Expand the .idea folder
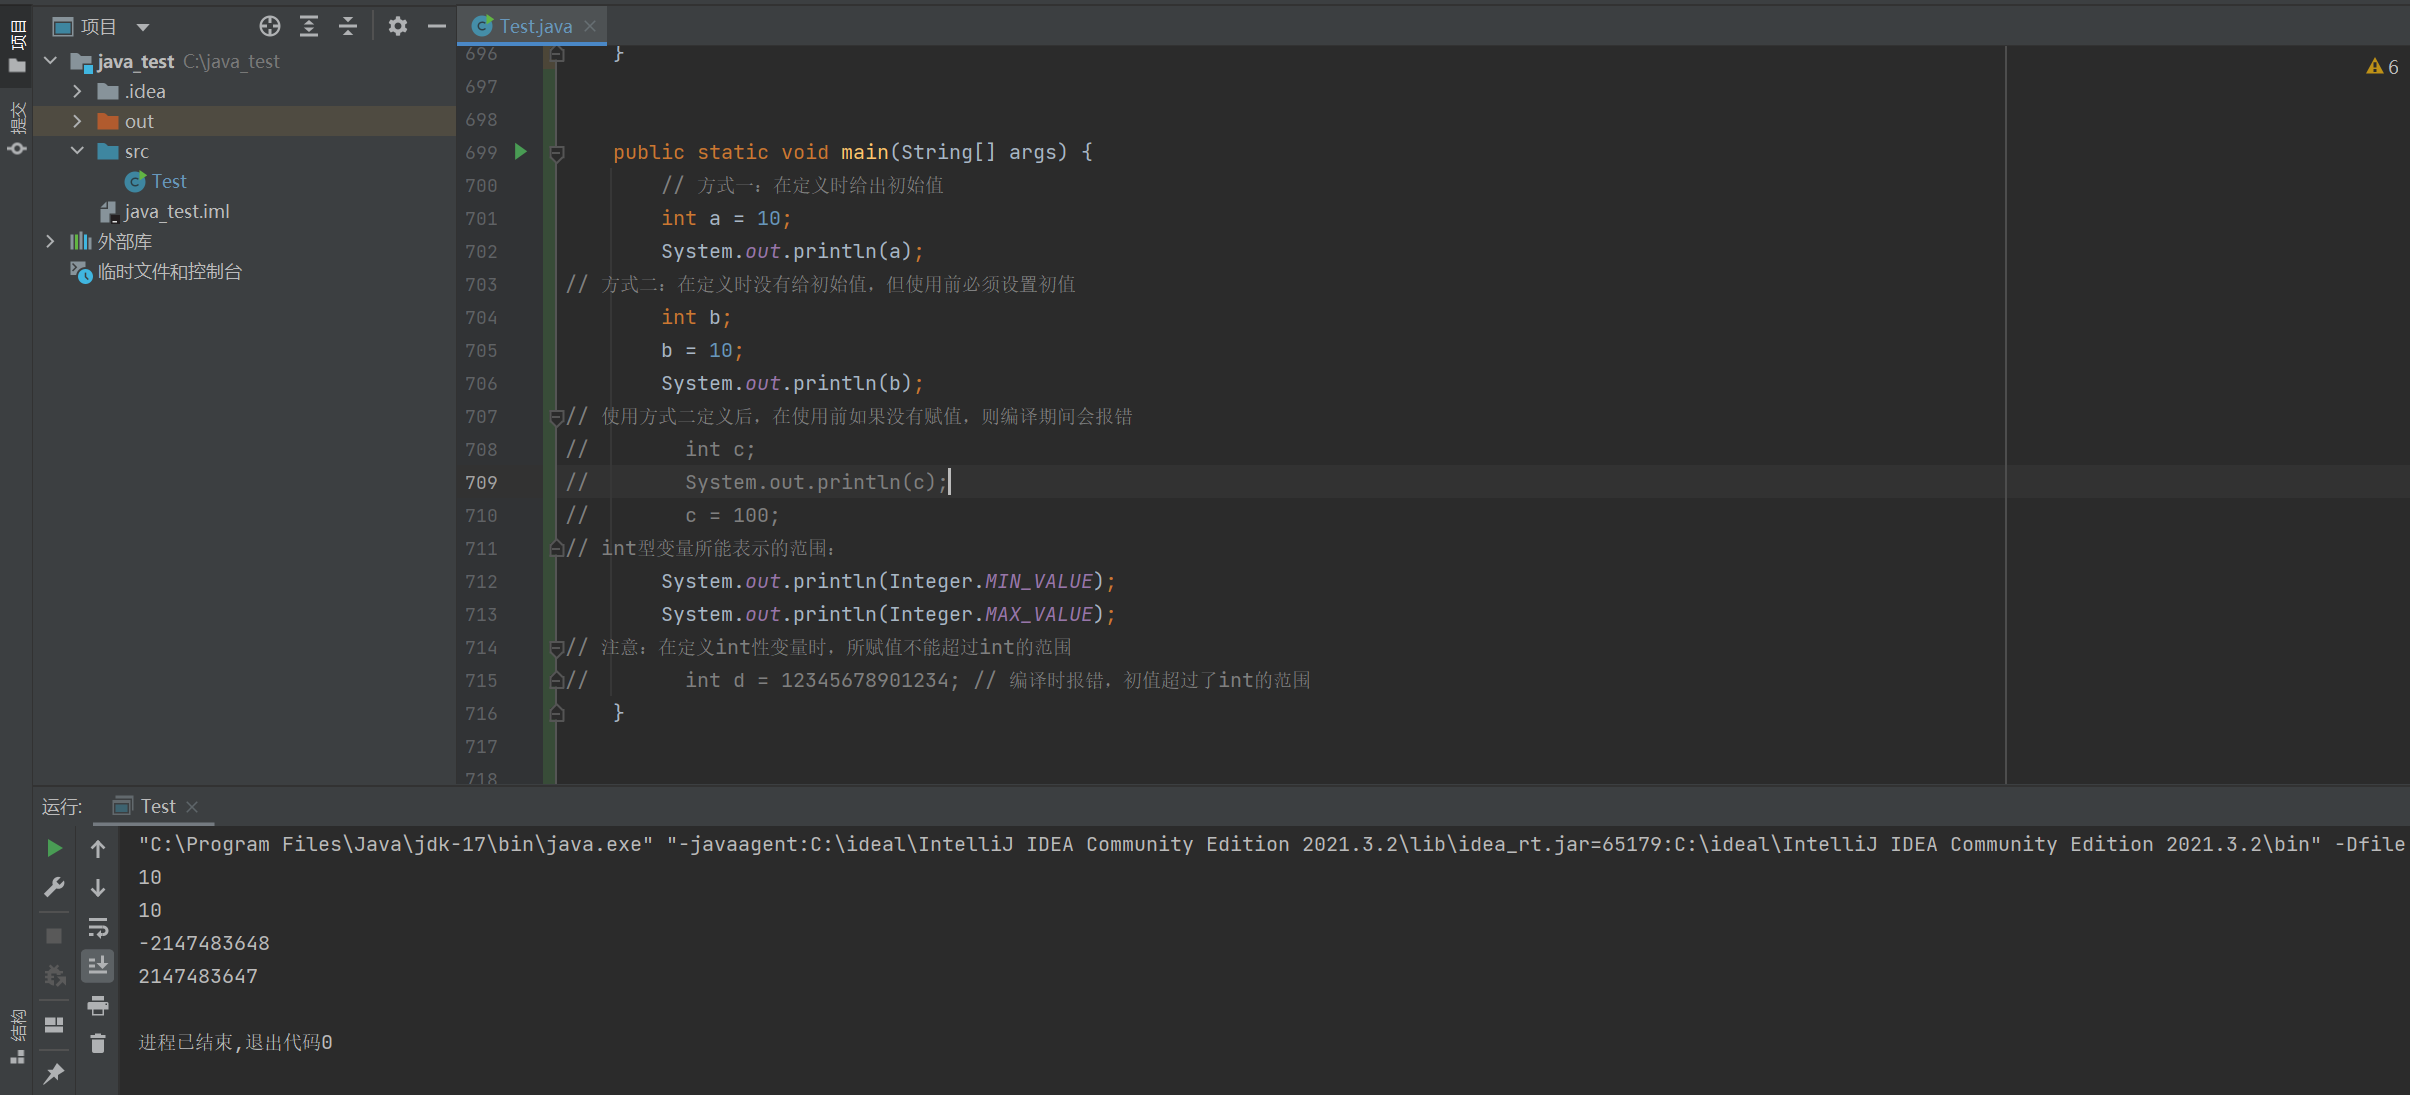 click(77, 91)
